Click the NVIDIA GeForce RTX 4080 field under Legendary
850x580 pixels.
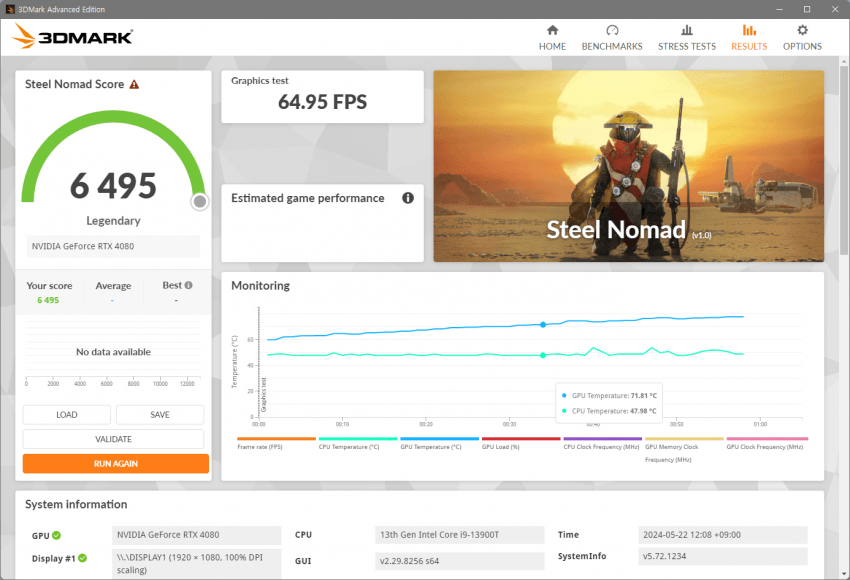pyautogui.click(x=113, y=246)
